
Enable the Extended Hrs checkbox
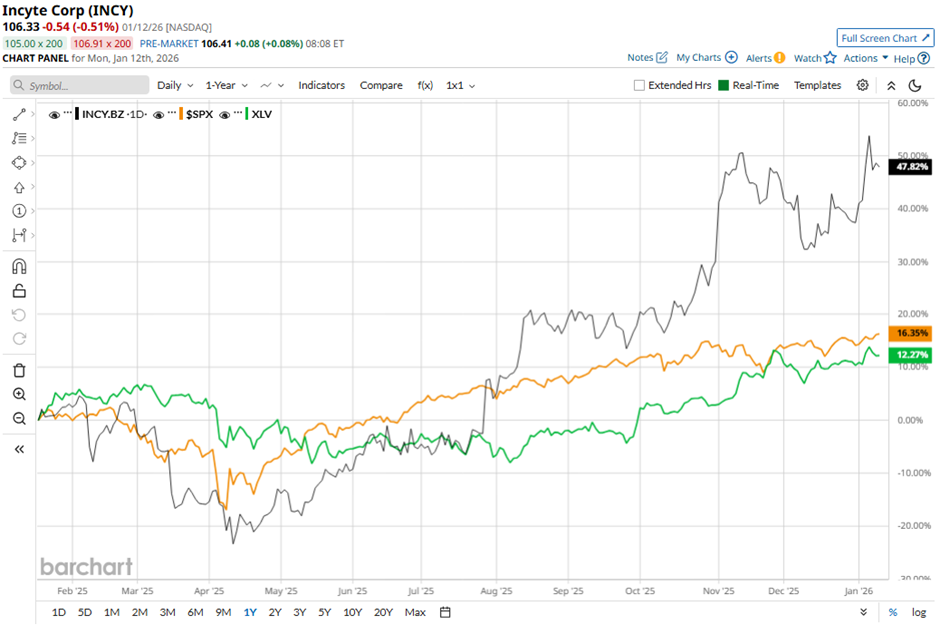pyautogui.click(x=639, y=86)
